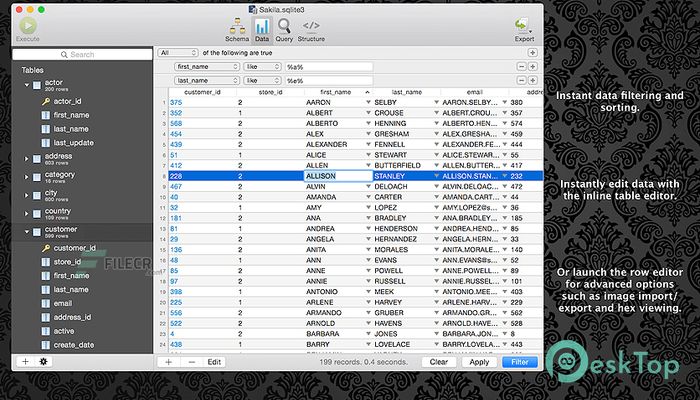
Task: Click the BARBARA first_name cell
Action: click(338, 333)
